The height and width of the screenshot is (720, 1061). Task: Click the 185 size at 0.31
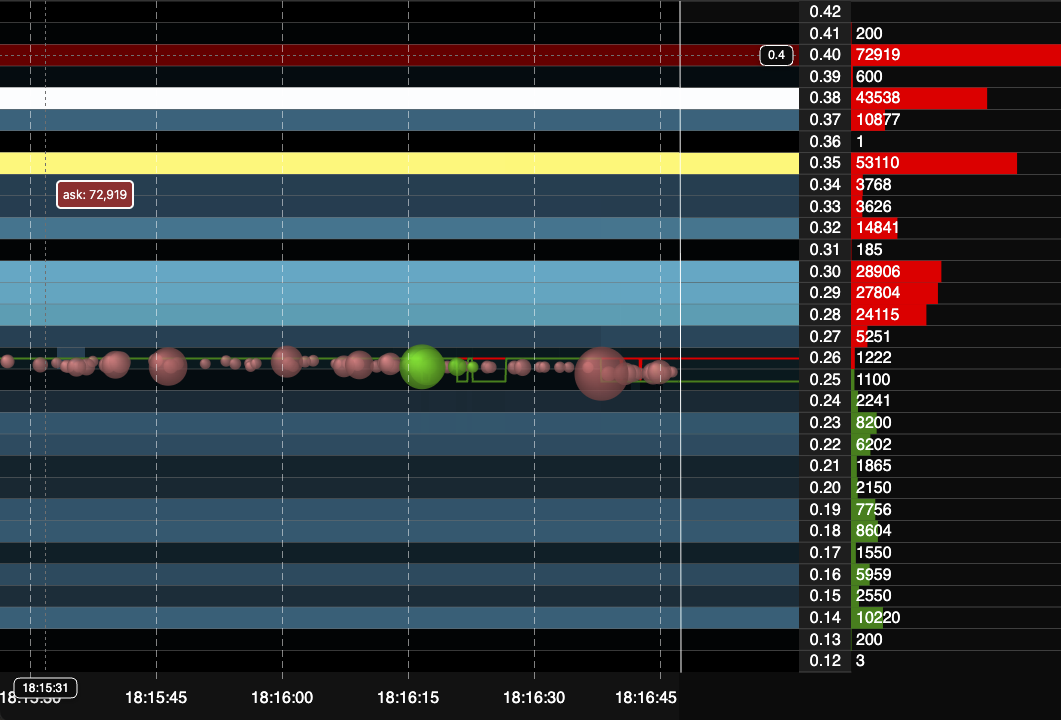[x=869, y=250]
